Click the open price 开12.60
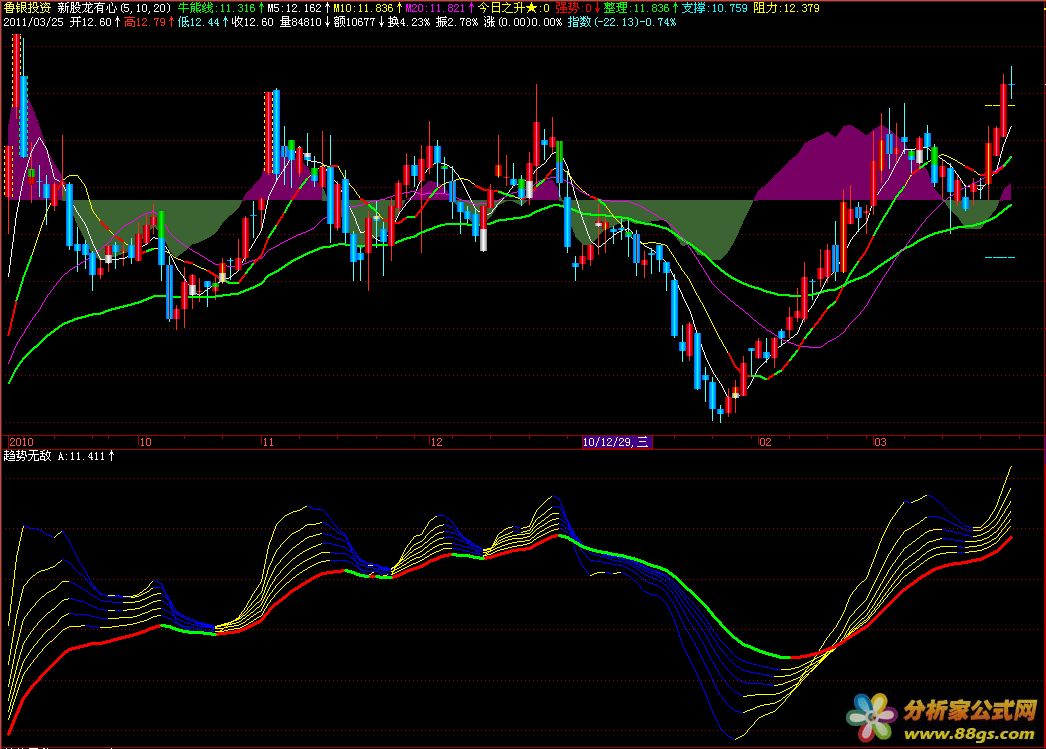The image size is (1046, 749). click(91, 22)
